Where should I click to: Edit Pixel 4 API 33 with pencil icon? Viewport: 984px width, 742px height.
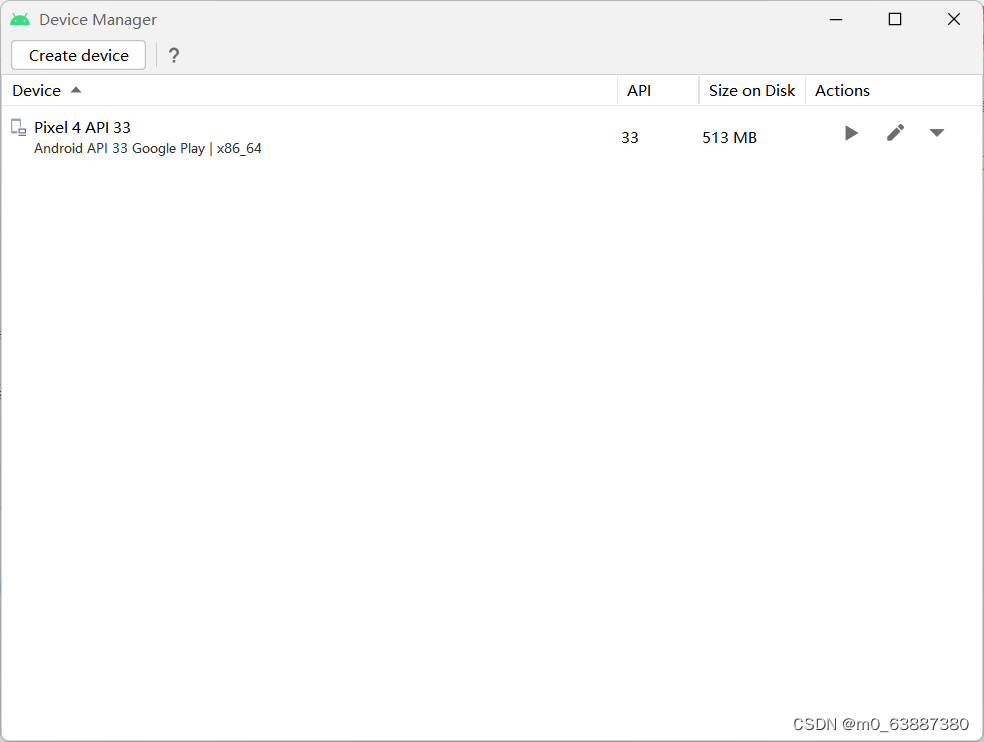coord(896,133)
